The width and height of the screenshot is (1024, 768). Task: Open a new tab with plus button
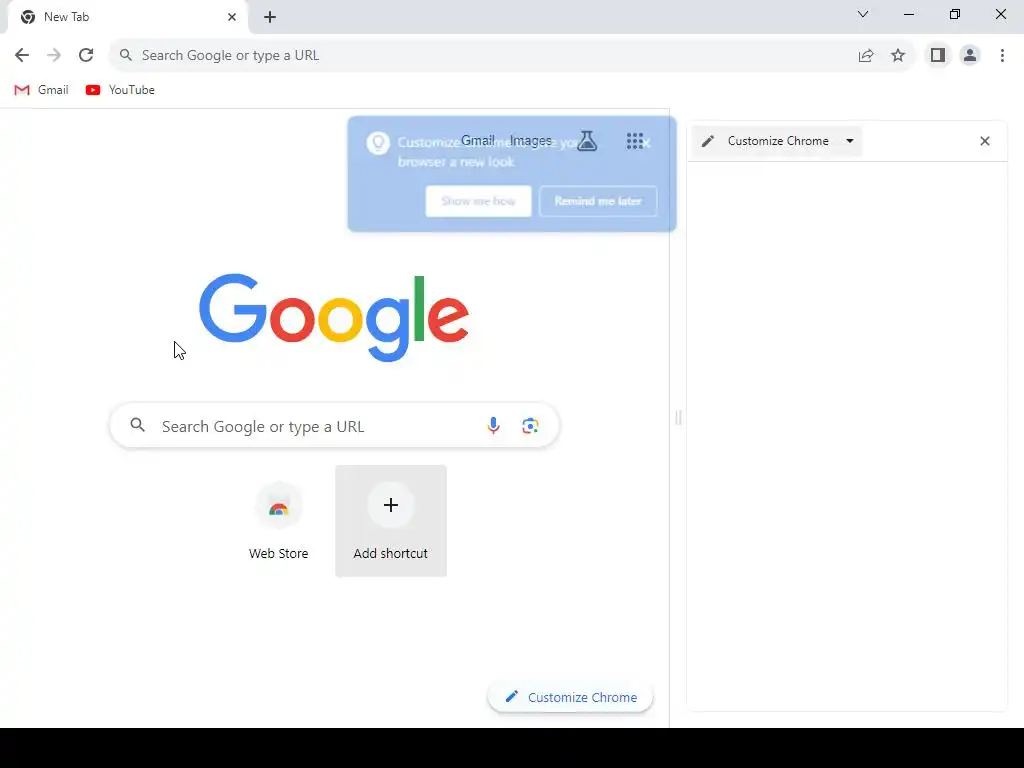(270, 18)
